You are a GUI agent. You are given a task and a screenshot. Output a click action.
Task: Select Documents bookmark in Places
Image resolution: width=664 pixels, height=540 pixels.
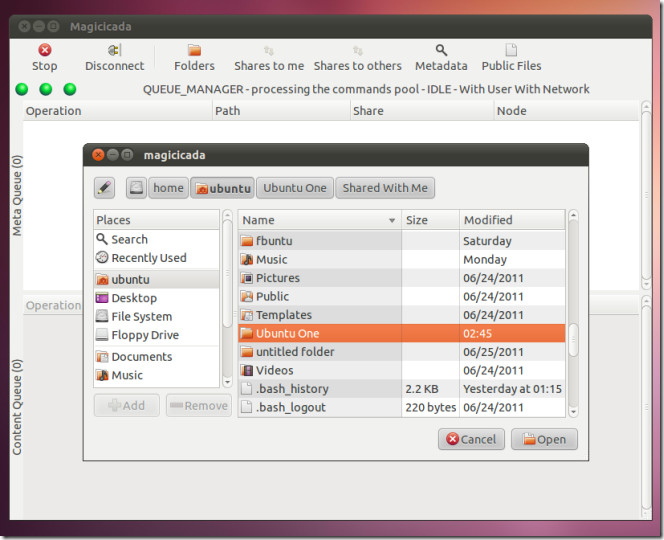click(x=156, y=357)
